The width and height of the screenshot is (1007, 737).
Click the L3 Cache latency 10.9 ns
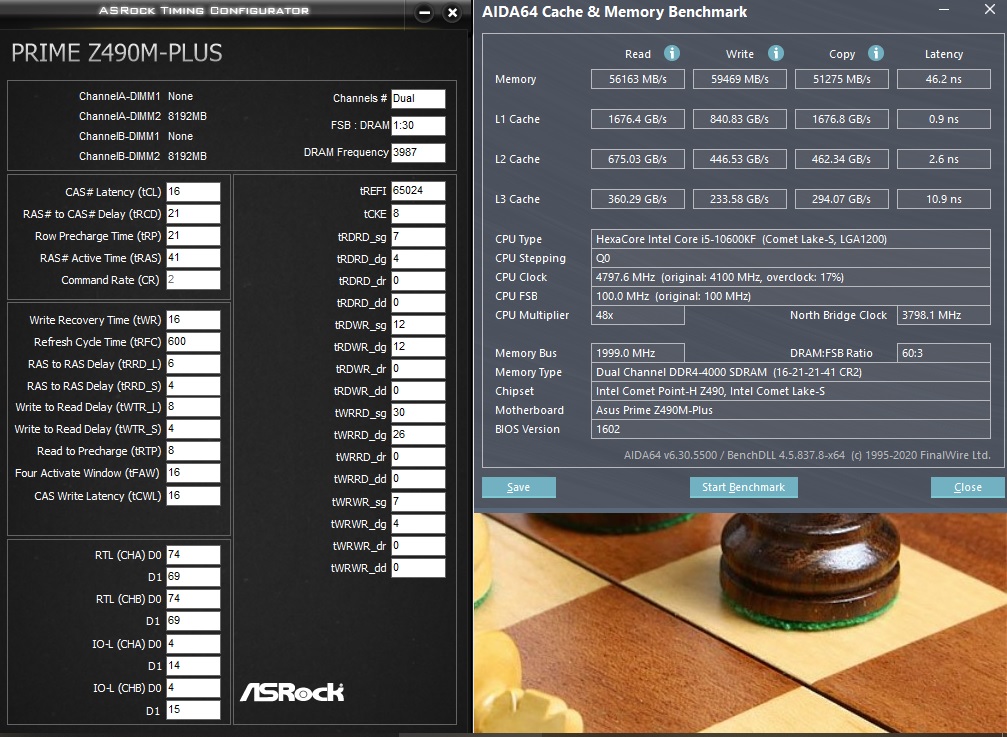tap(944, 199)
